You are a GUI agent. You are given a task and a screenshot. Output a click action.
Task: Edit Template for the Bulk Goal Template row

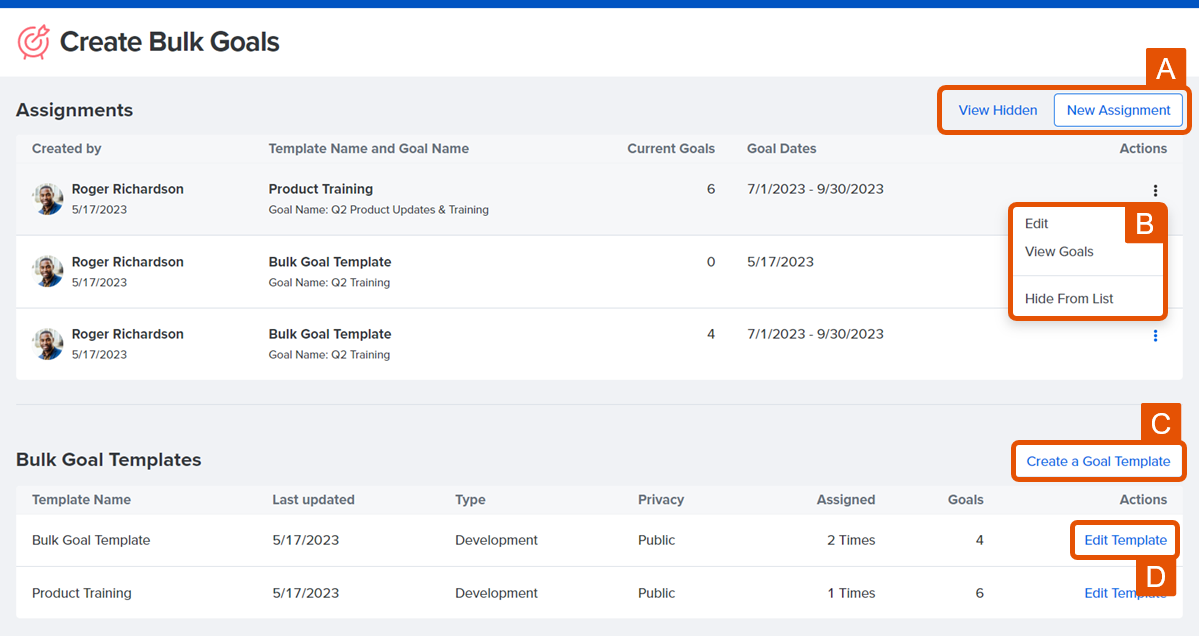[1125, 540]
